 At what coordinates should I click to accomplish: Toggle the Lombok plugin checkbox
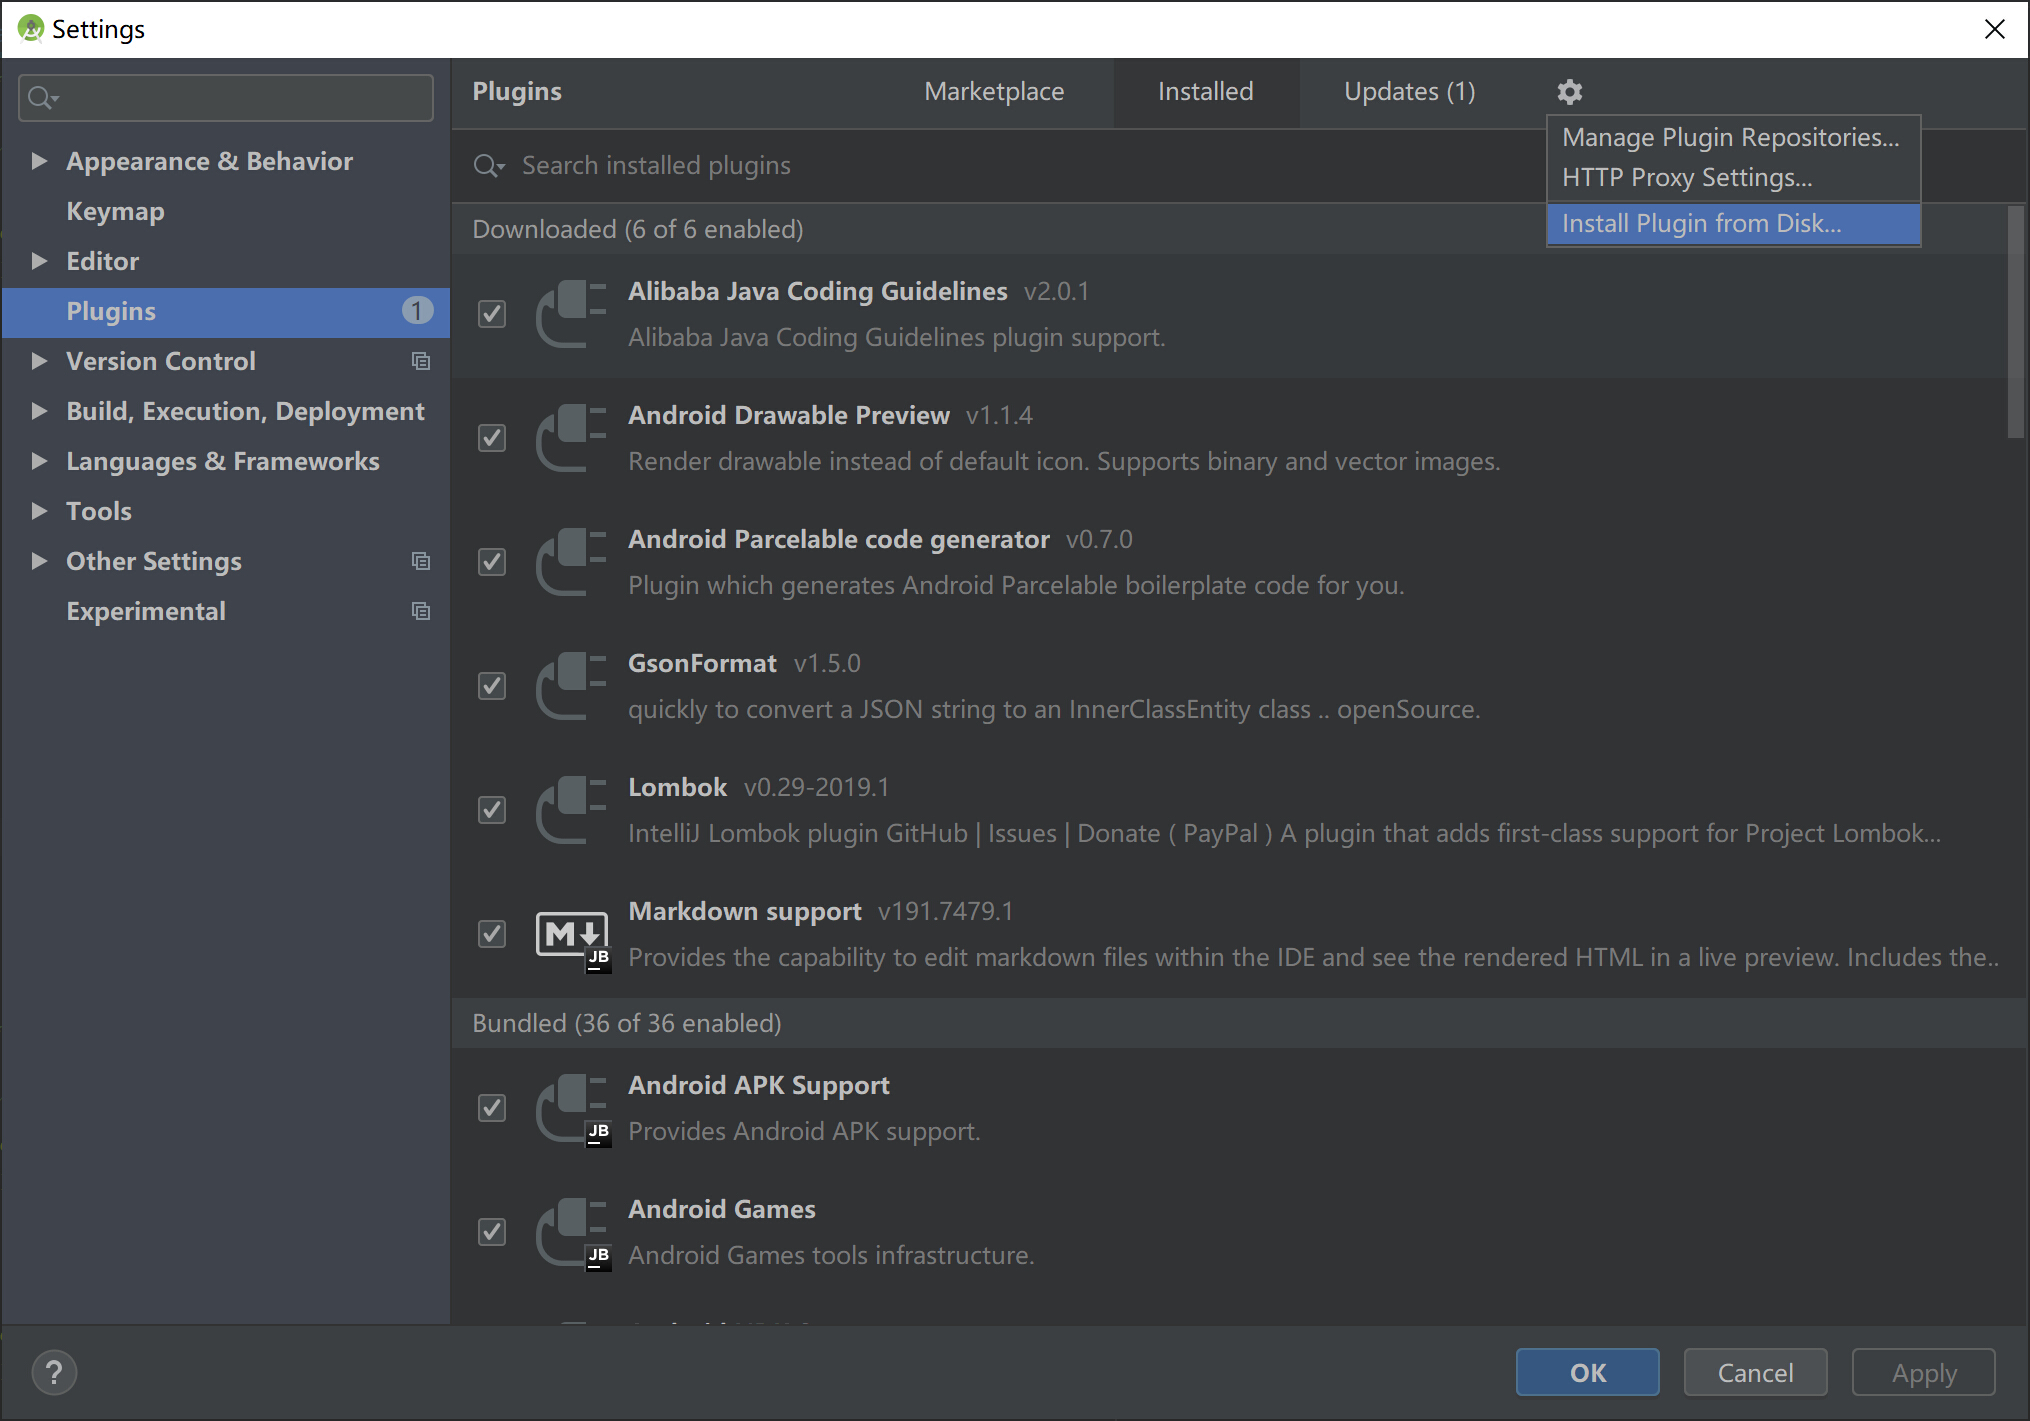(492, 810)
